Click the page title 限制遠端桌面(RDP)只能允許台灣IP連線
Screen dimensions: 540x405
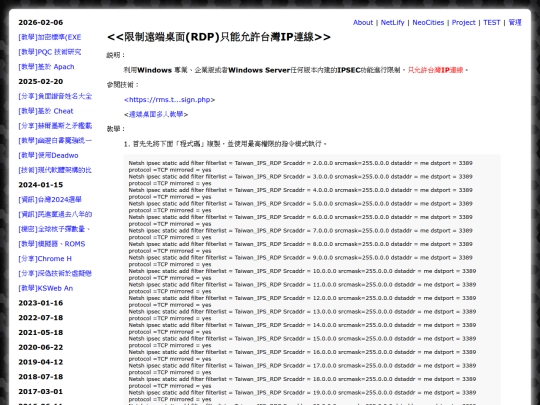[x=219, y=37]
